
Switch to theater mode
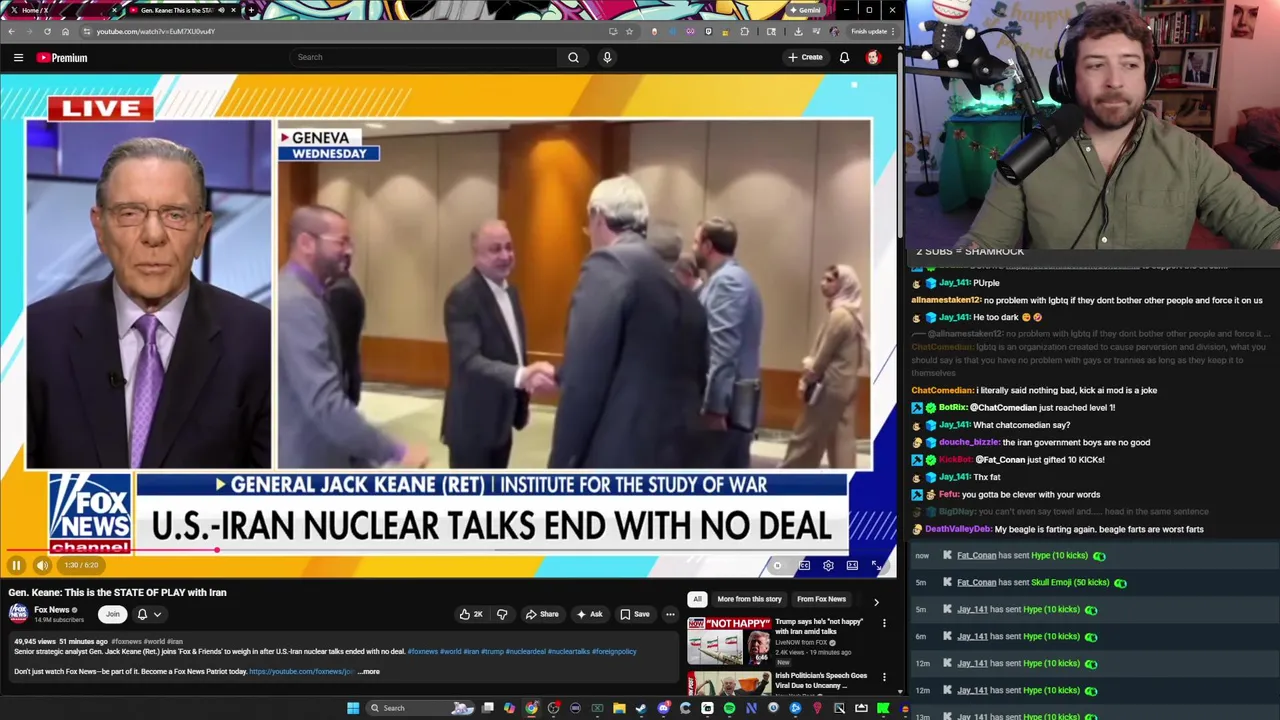coord(852,565)
